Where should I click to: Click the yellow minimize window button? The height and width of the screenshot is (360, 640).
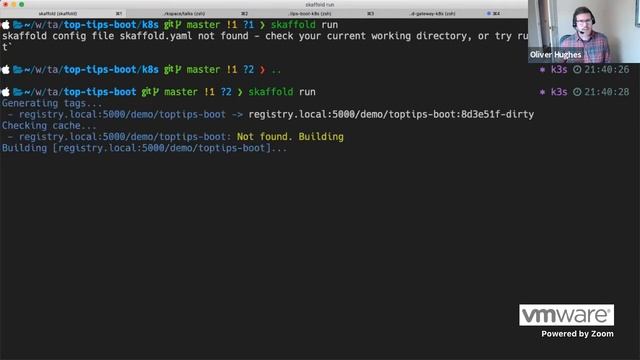[13, 4]
